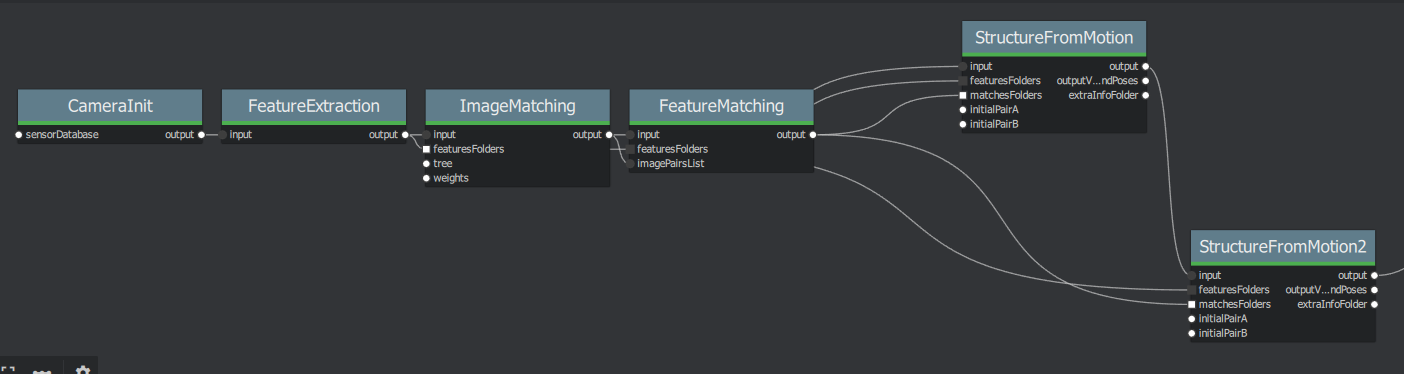Click FeatureMatching imagePairsList input pin

pos(630,163)
